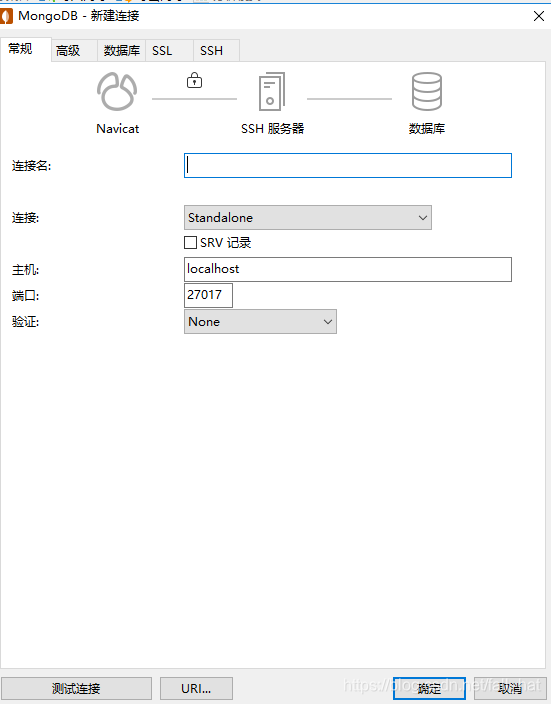The image size is (551, 704).
Task: Enable the SRV 记录 checkbox
Action: click(x=190, y=242)
